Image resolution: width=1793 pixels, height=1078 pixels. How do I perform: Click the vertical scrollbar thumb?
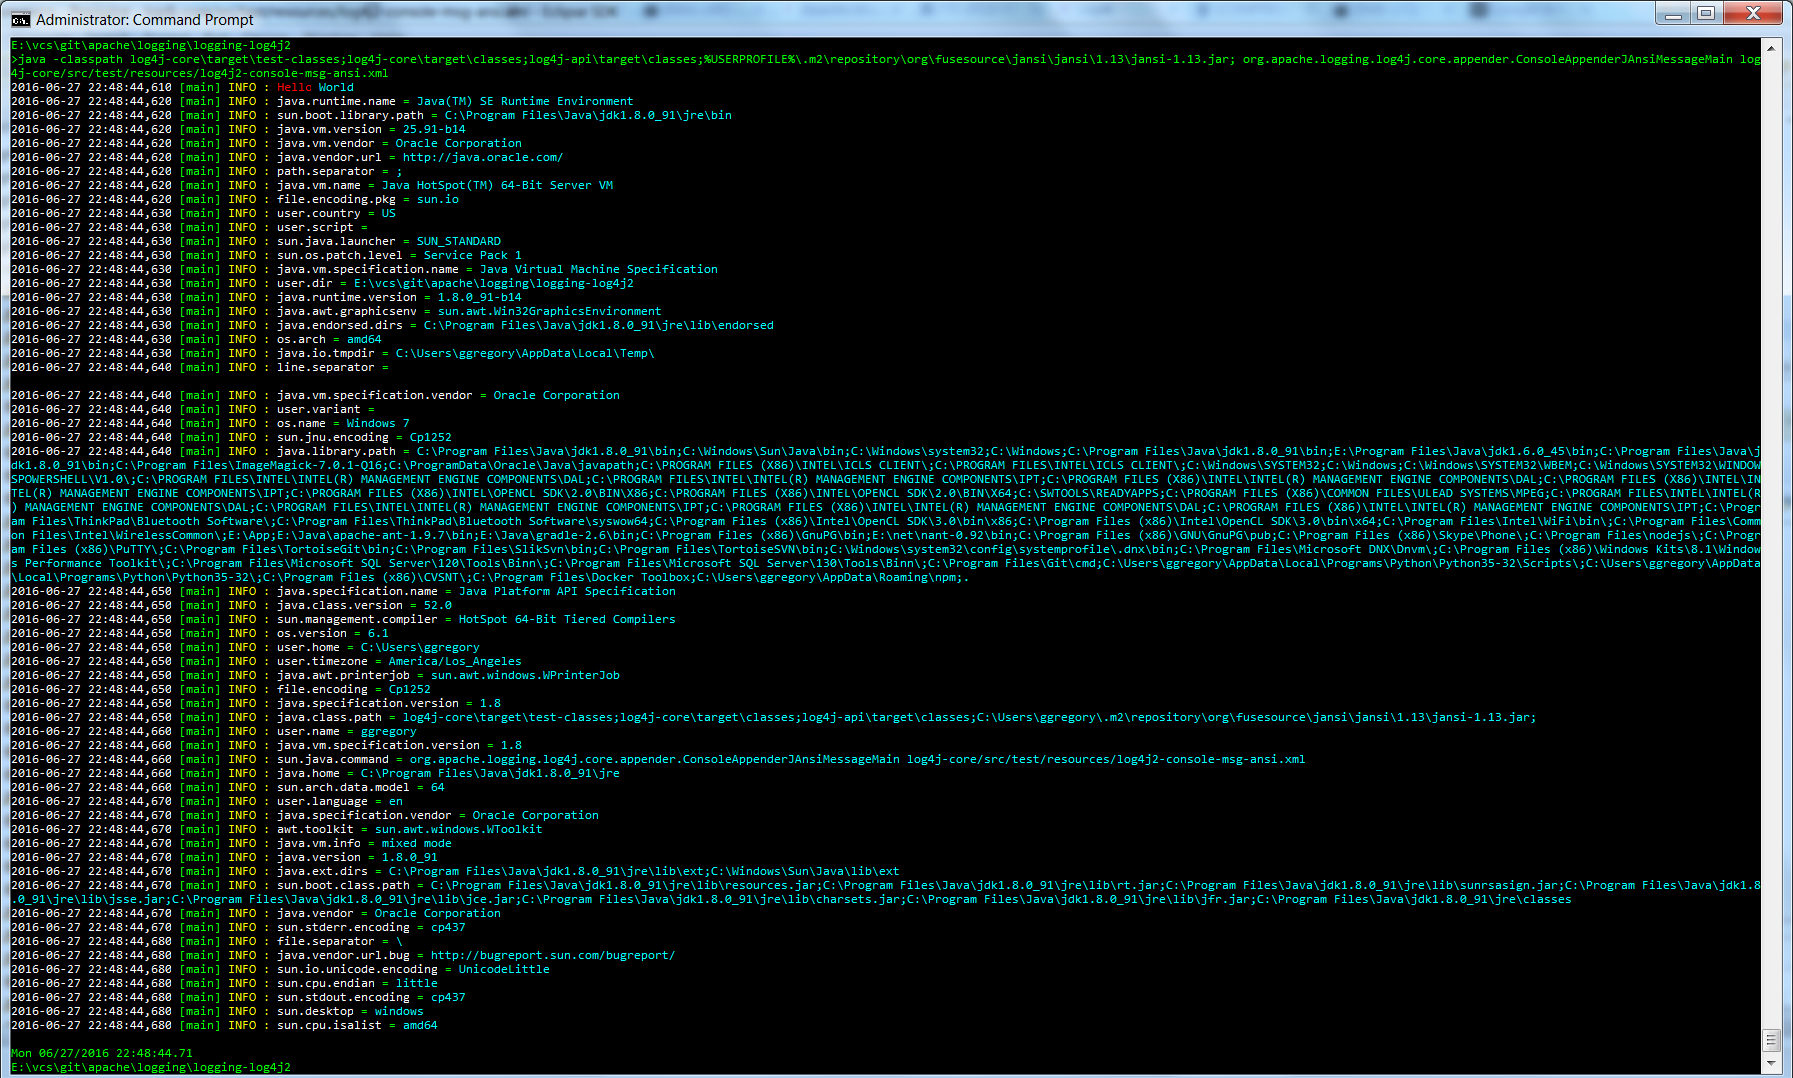click(x=1771, y=1040)
